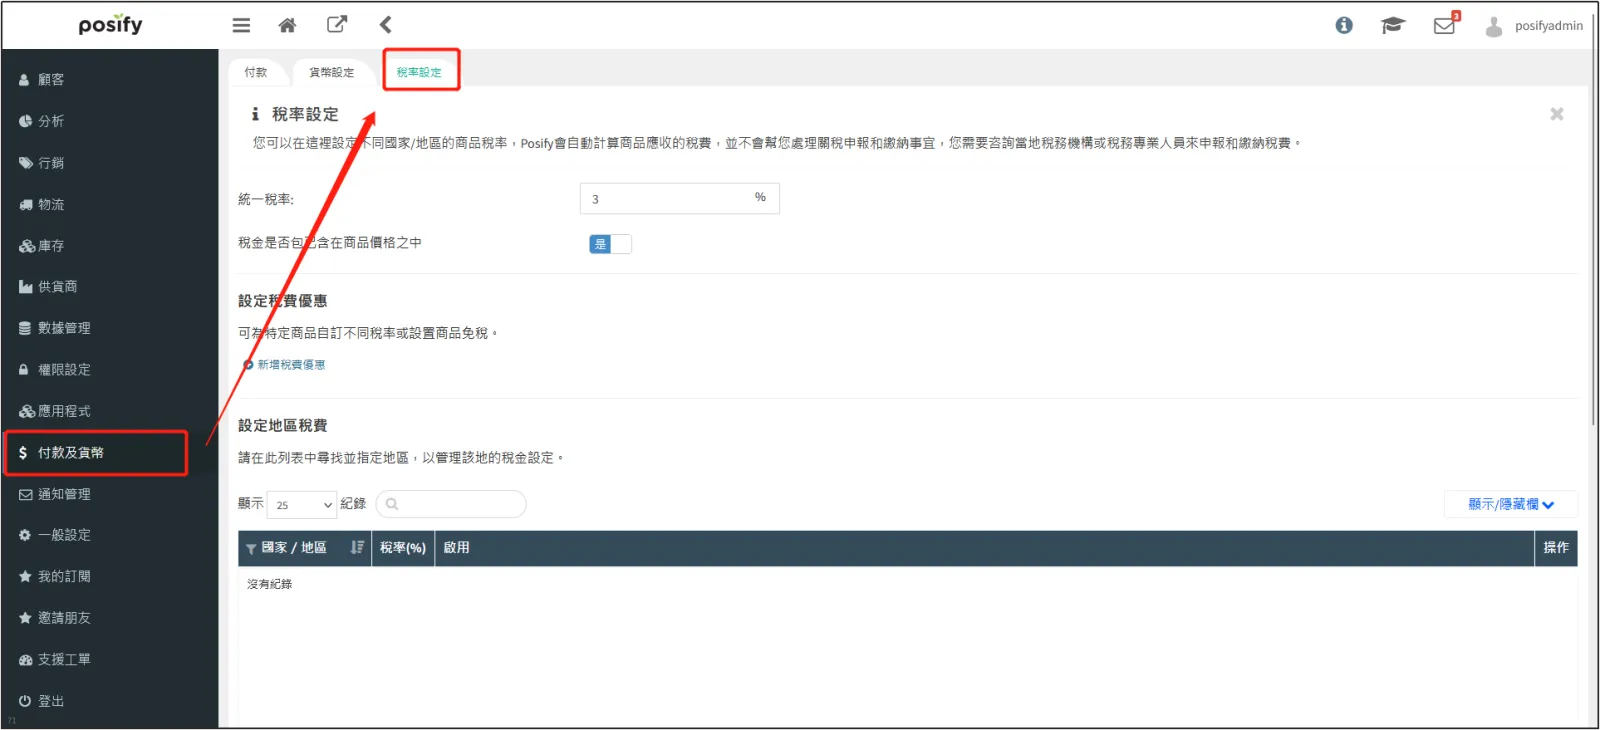The width and height of the screenshot is (1600, 730).
Task: Close the 稅率設定 info panel
Action: coord(1556,114)
